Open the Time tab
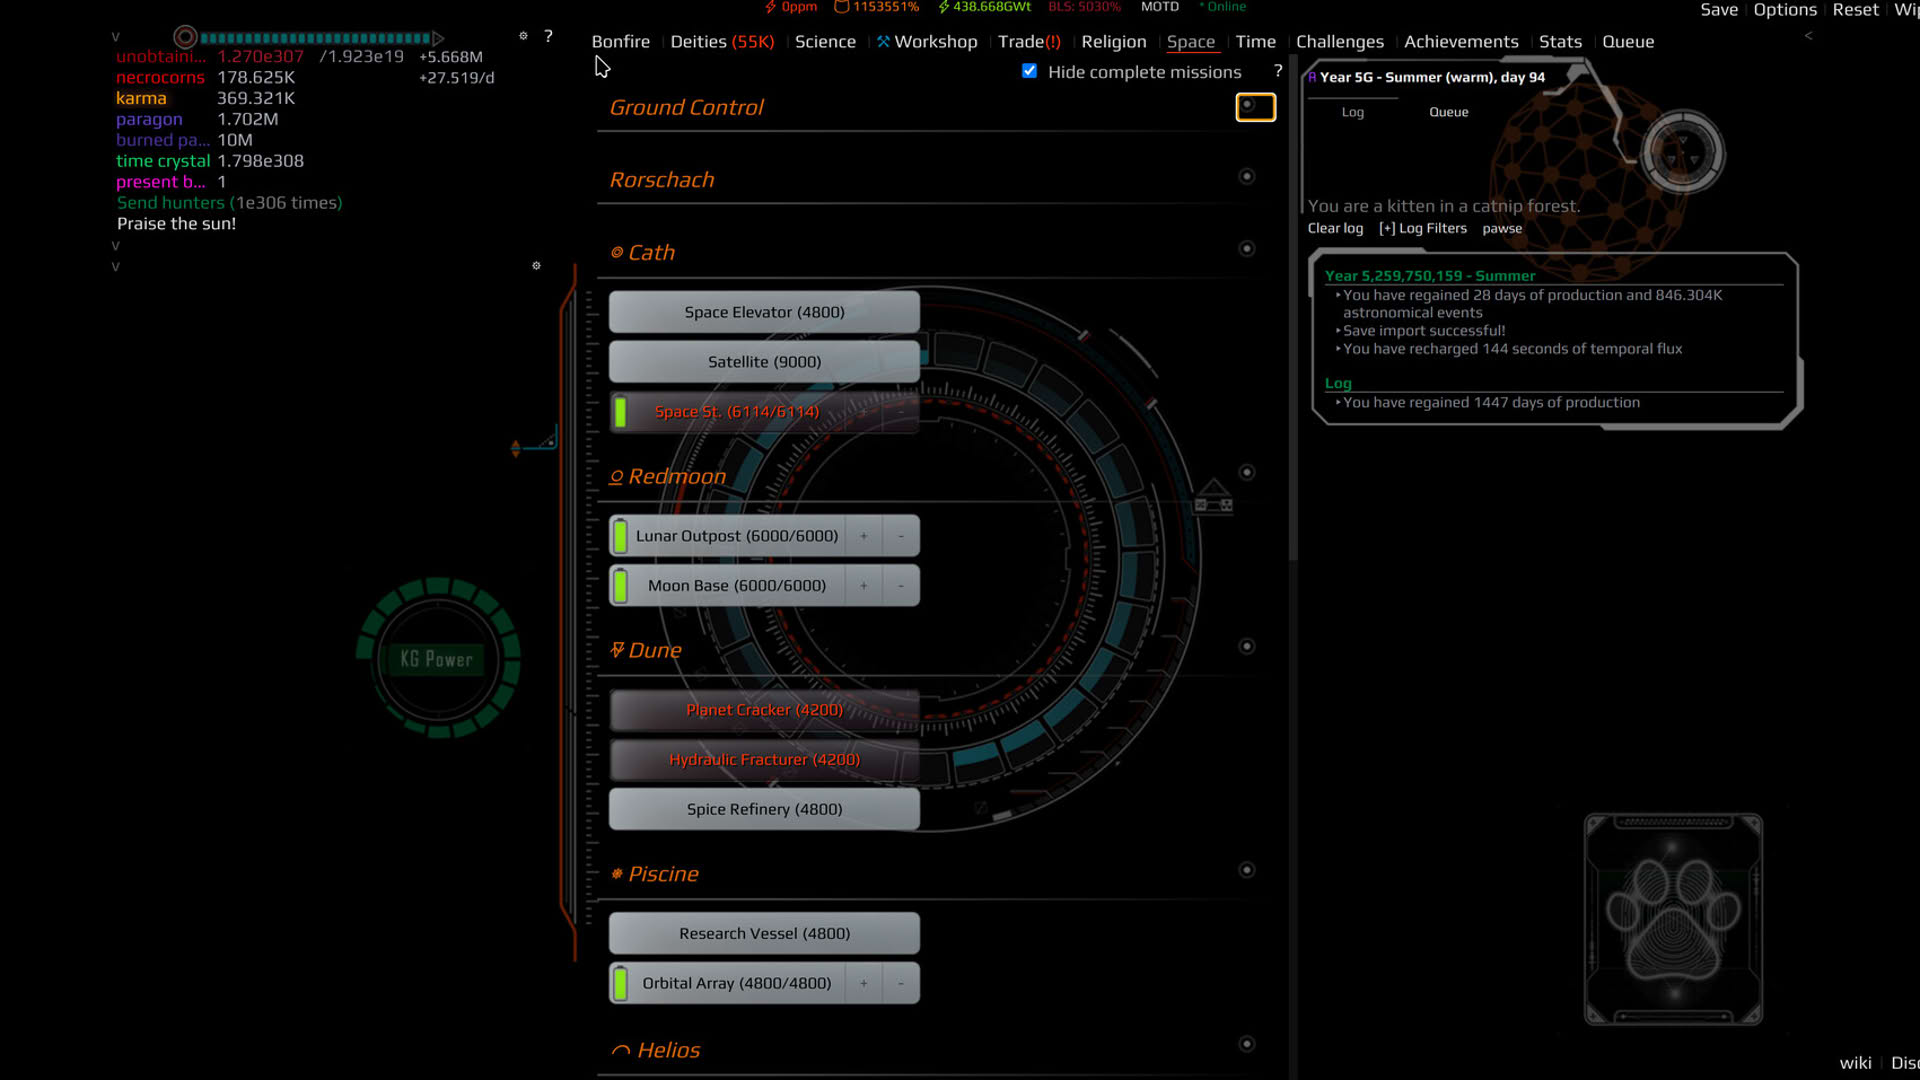Screen dimensions: 1920x1080 pos(1255,42)
